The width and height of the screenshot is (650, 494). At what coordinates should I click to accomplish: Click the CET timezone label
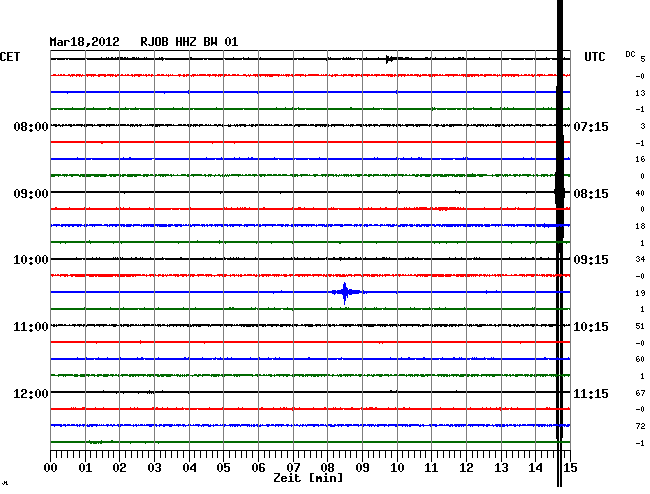click(x=10, y=57)
